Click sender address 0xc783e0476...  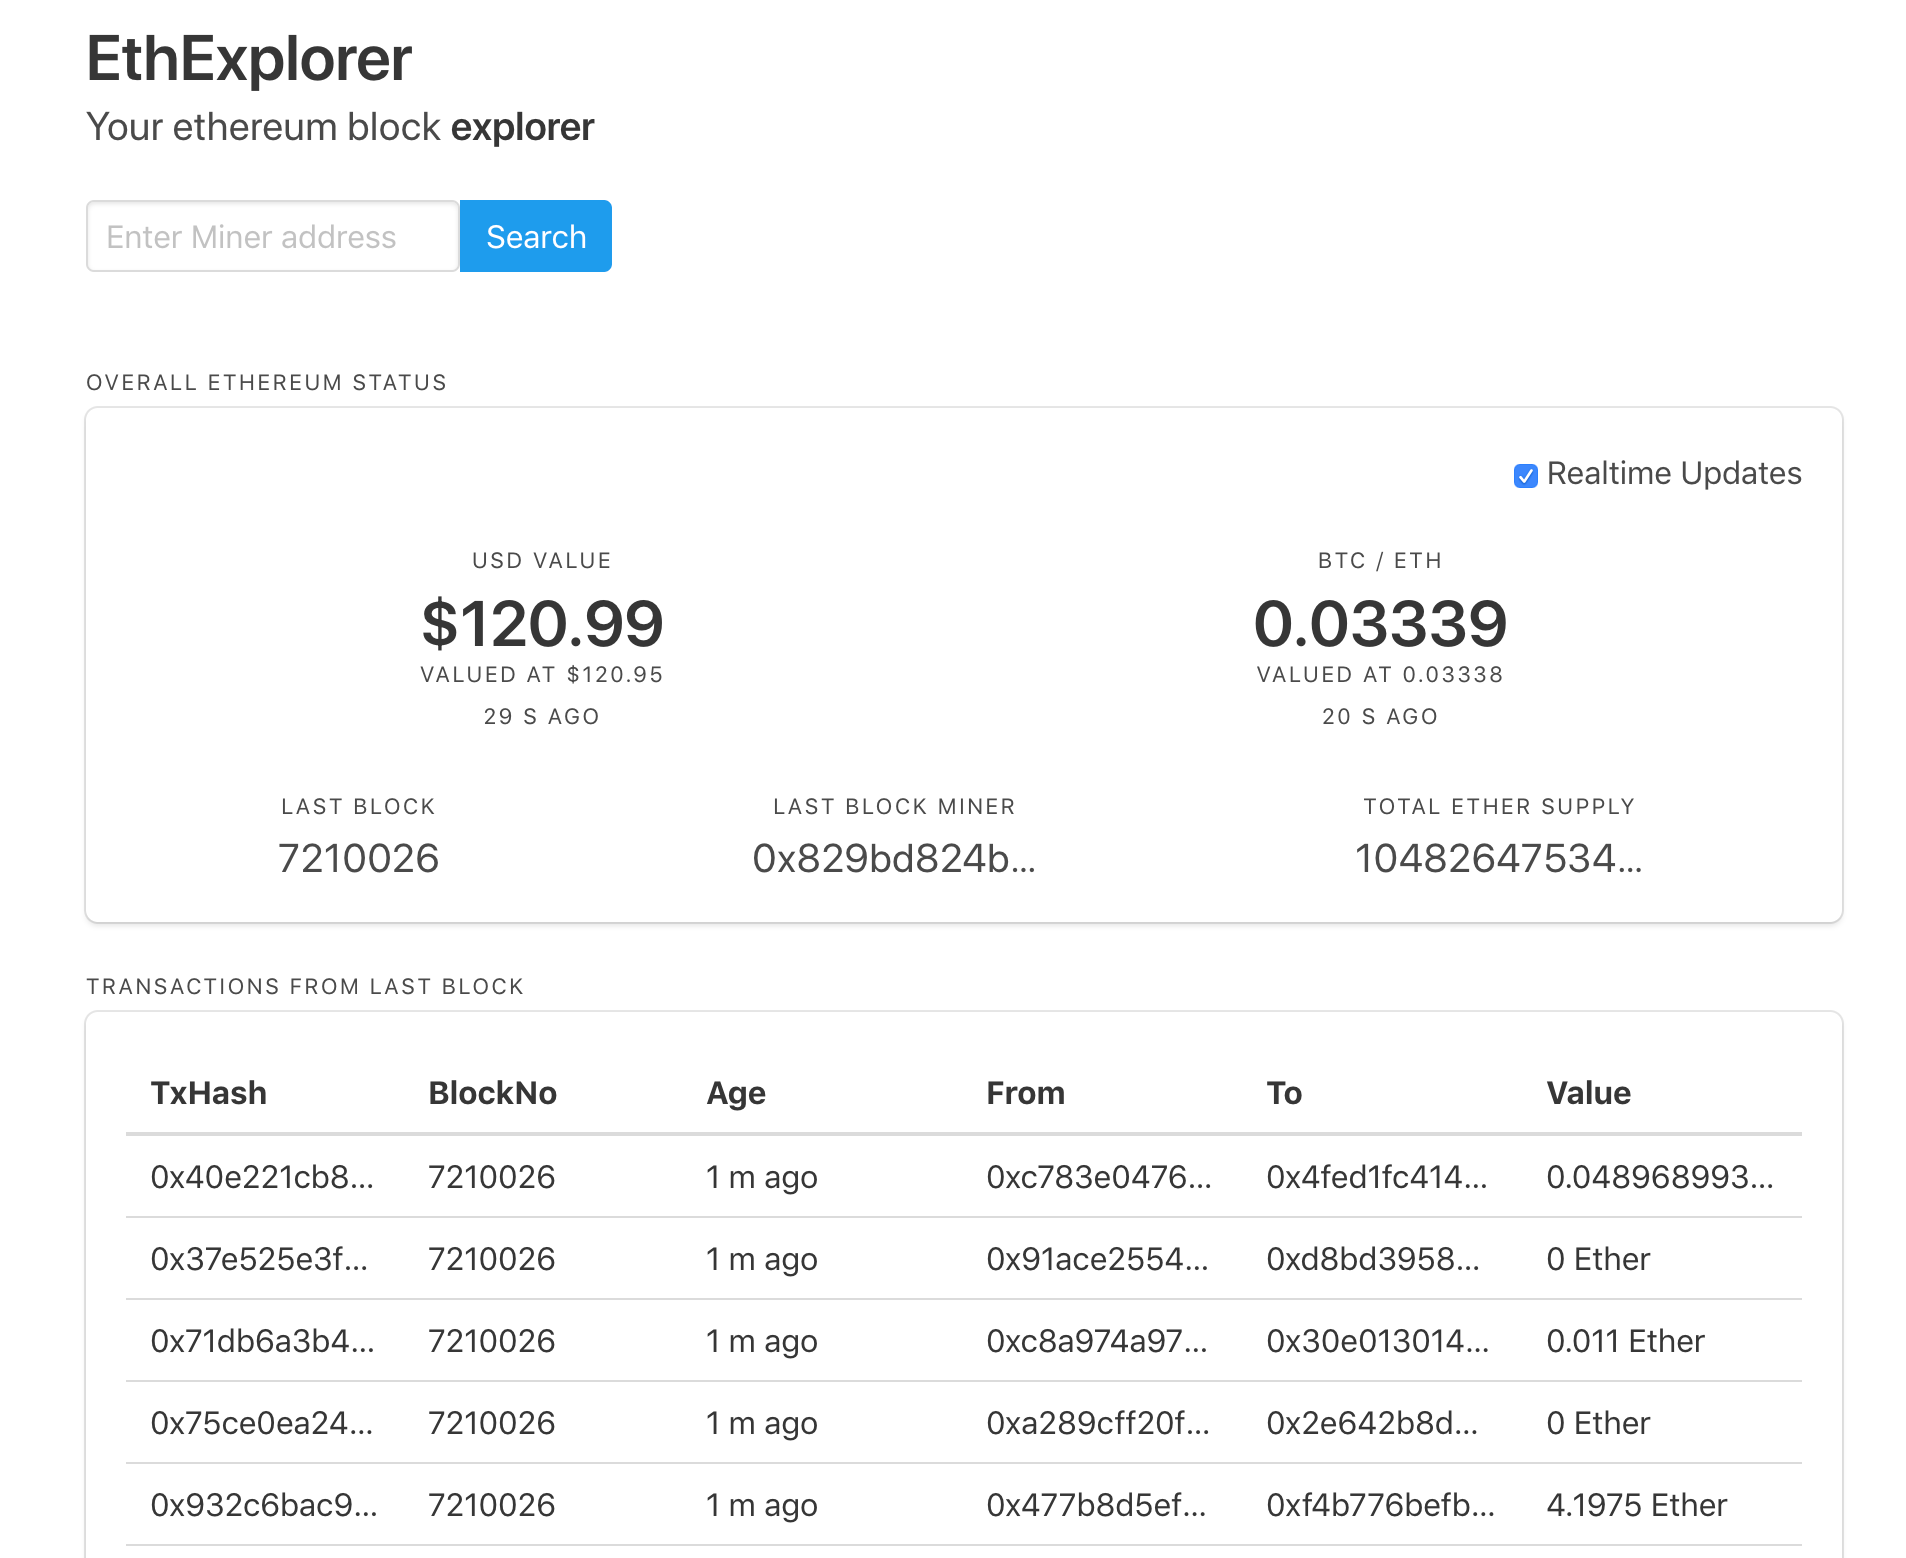(1099, 1177)
